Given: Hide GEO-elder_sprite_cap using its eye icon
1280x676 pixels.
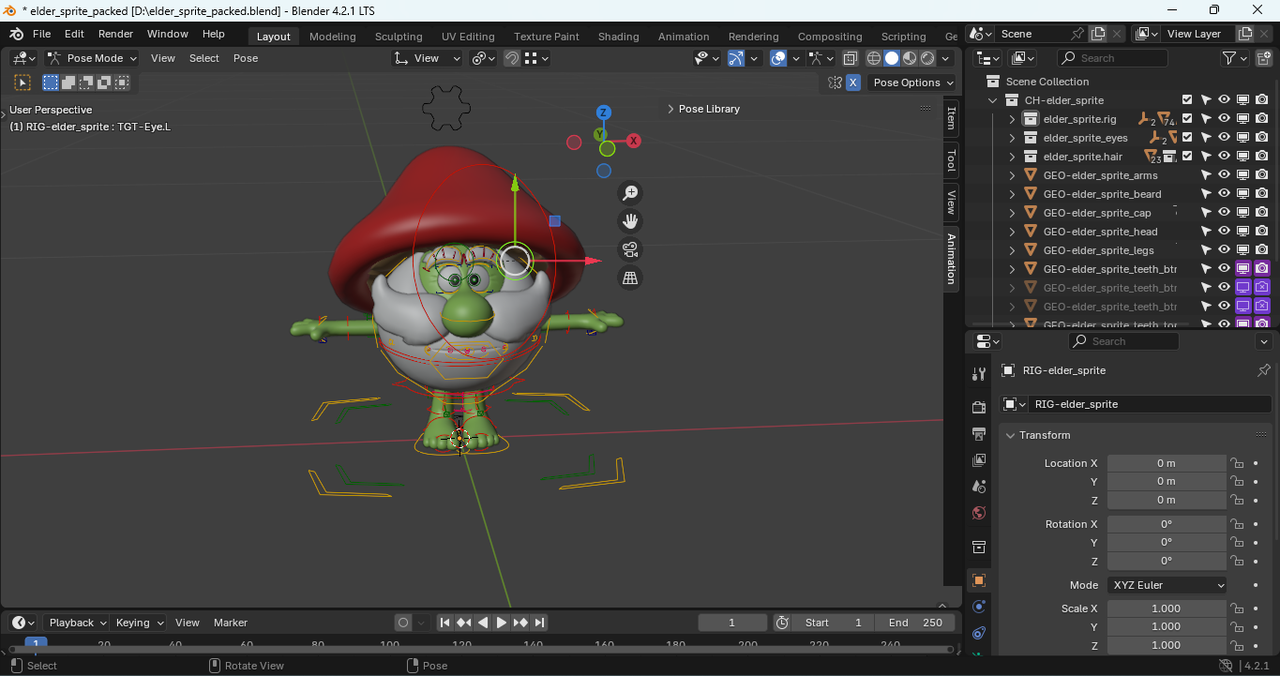Looking at the screenshot, I should coord(1224,213).
